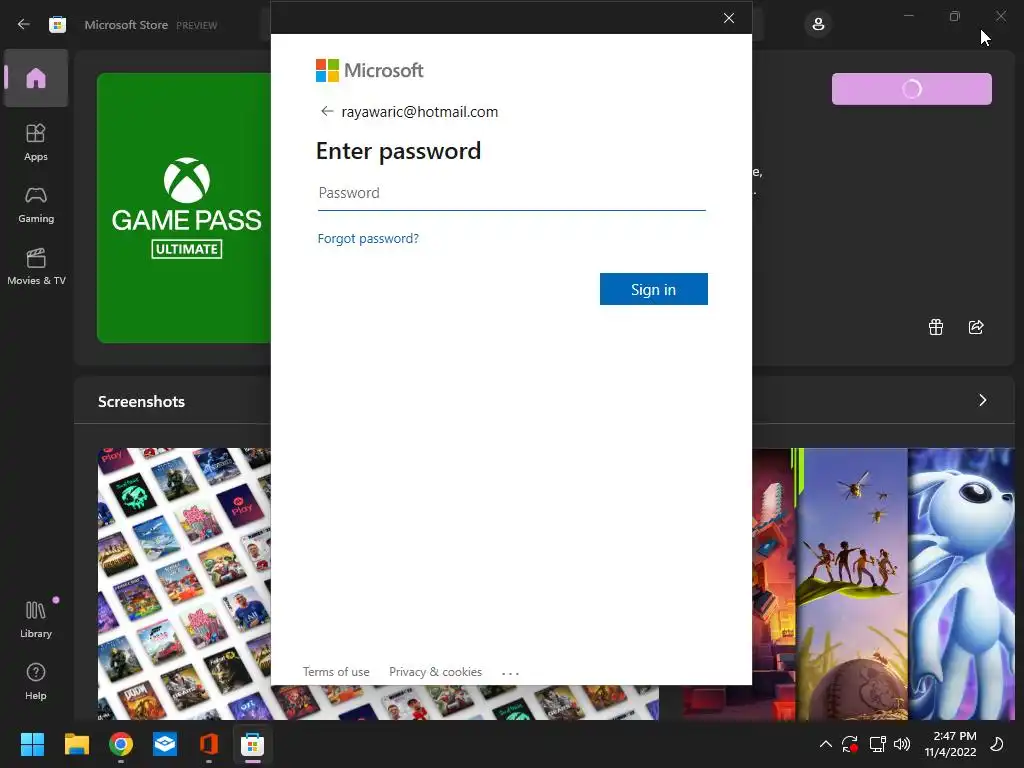Screen dimensions: 1024x768
Task: Open Help in the Store sidebar
Action: [36, 681]
